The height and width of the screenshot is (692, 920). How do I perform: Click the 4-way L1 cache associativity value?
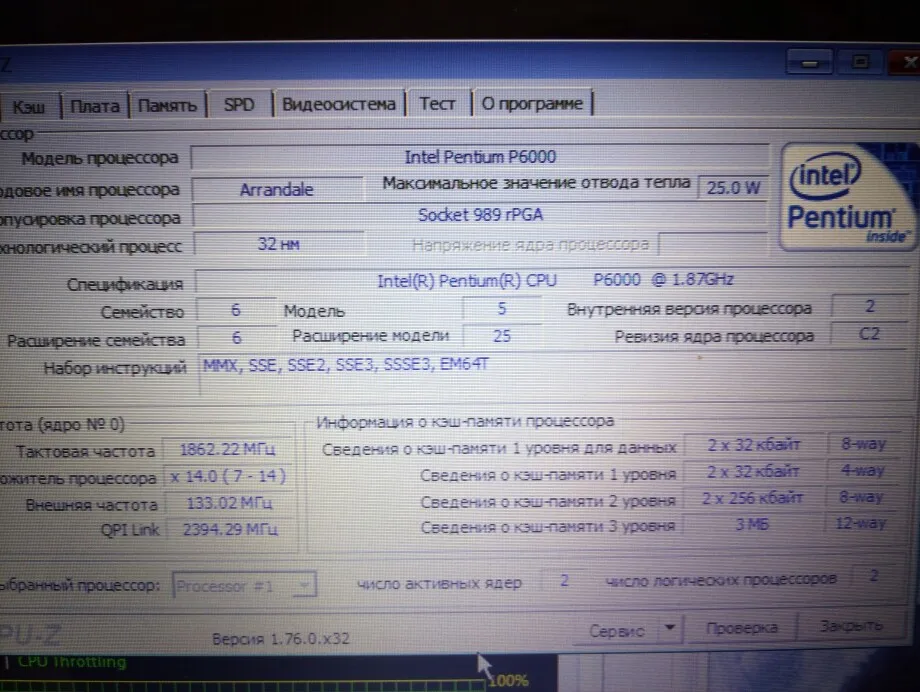[862, 470]
